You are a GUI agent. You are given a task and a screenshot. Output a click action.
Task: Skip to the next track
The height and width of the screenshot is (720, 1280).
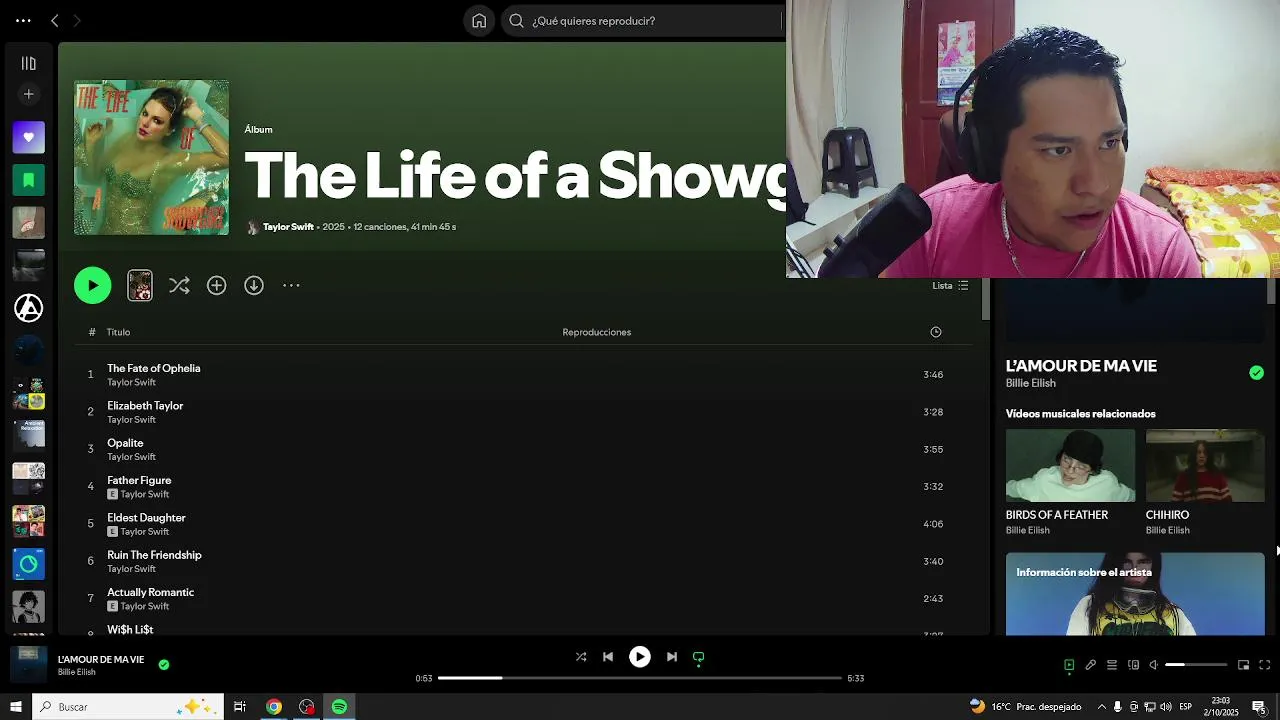(x=672, y=657)
